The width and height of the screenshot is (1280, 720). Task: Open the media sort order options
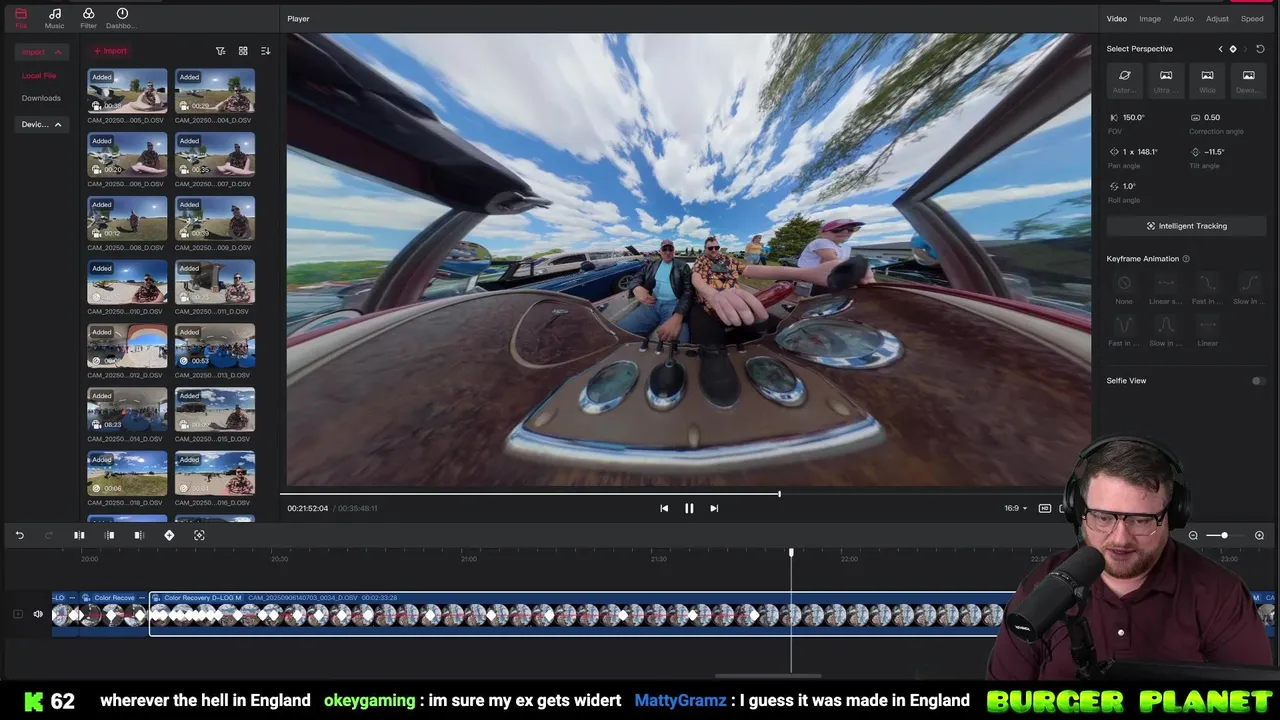pos(265,51)
